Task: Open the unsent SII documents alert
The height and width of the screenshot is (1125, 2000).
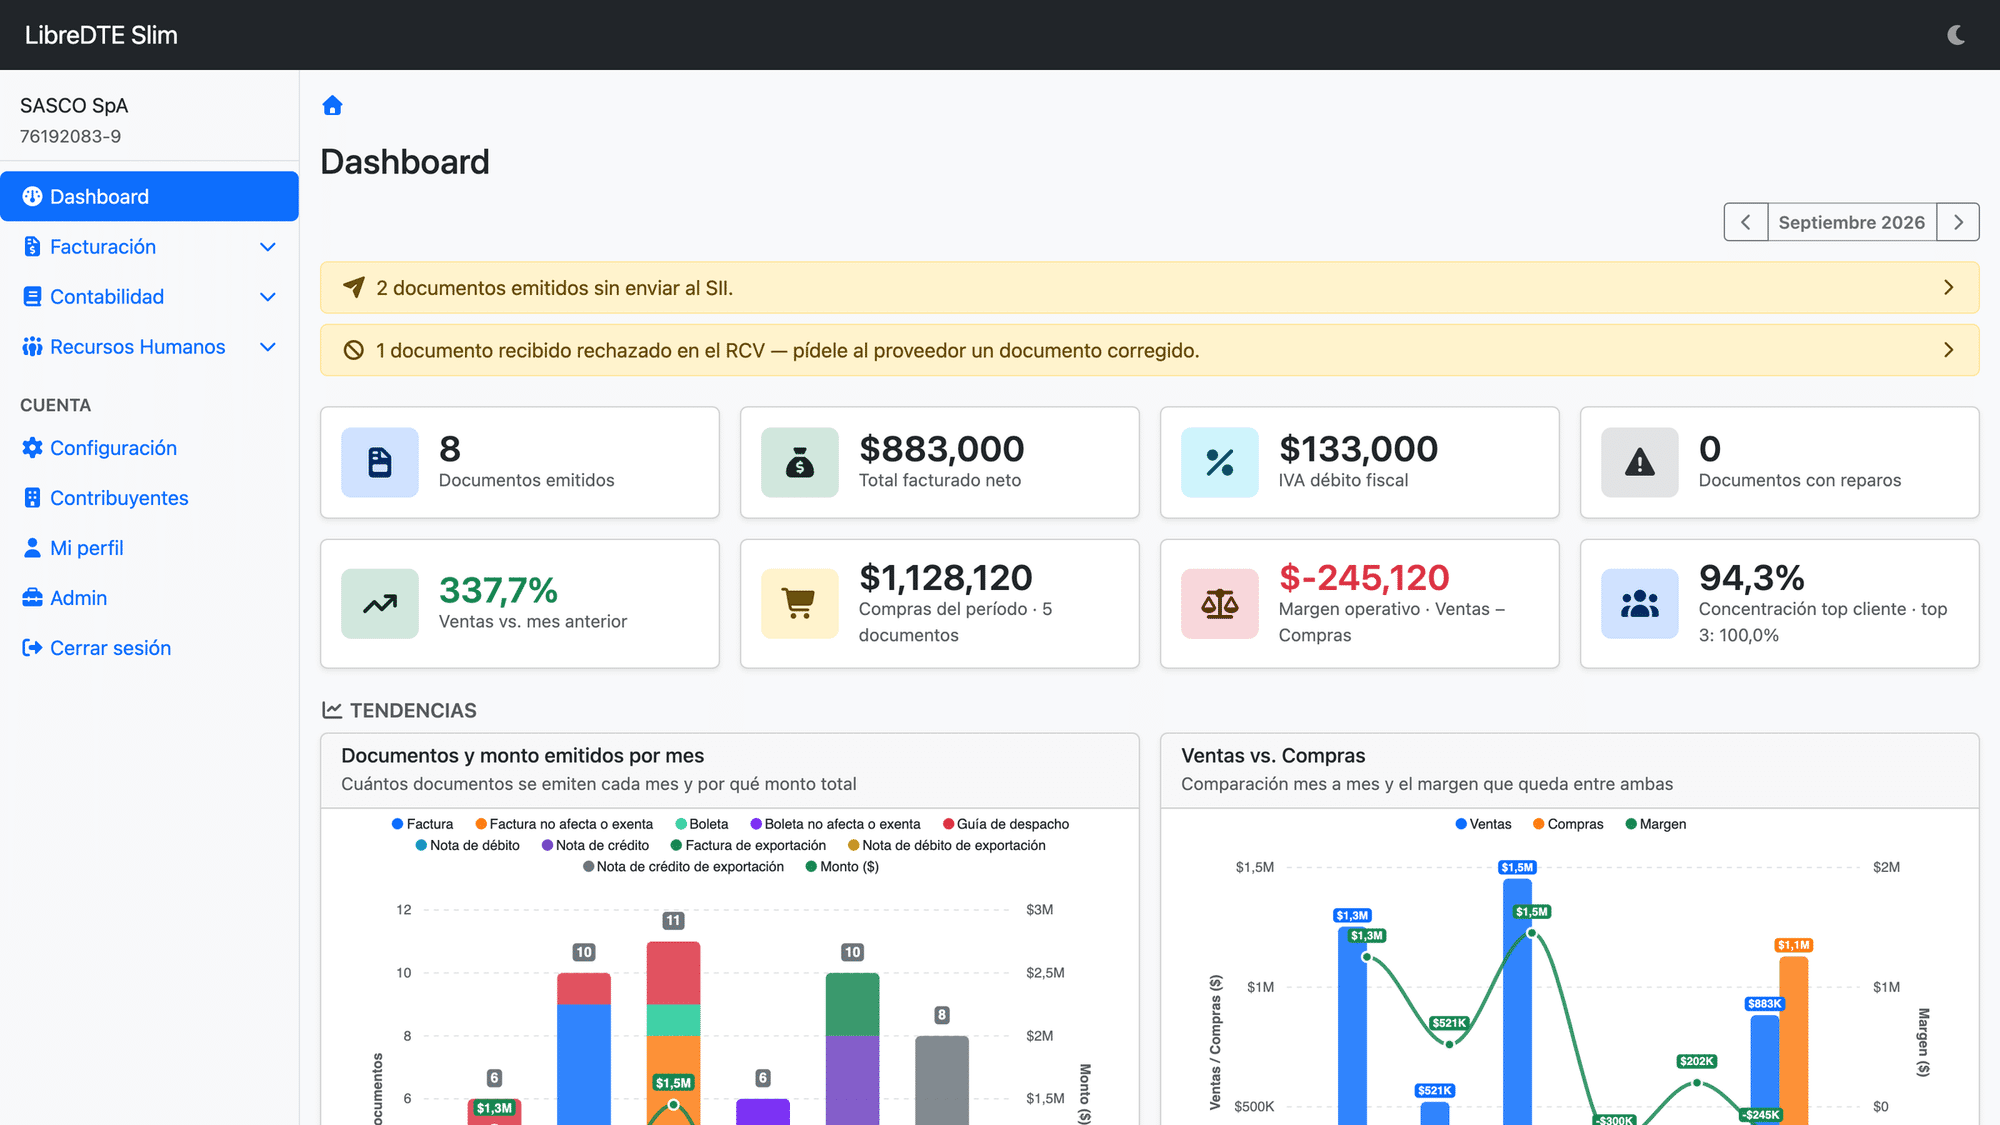Action: coord(1149,288)
